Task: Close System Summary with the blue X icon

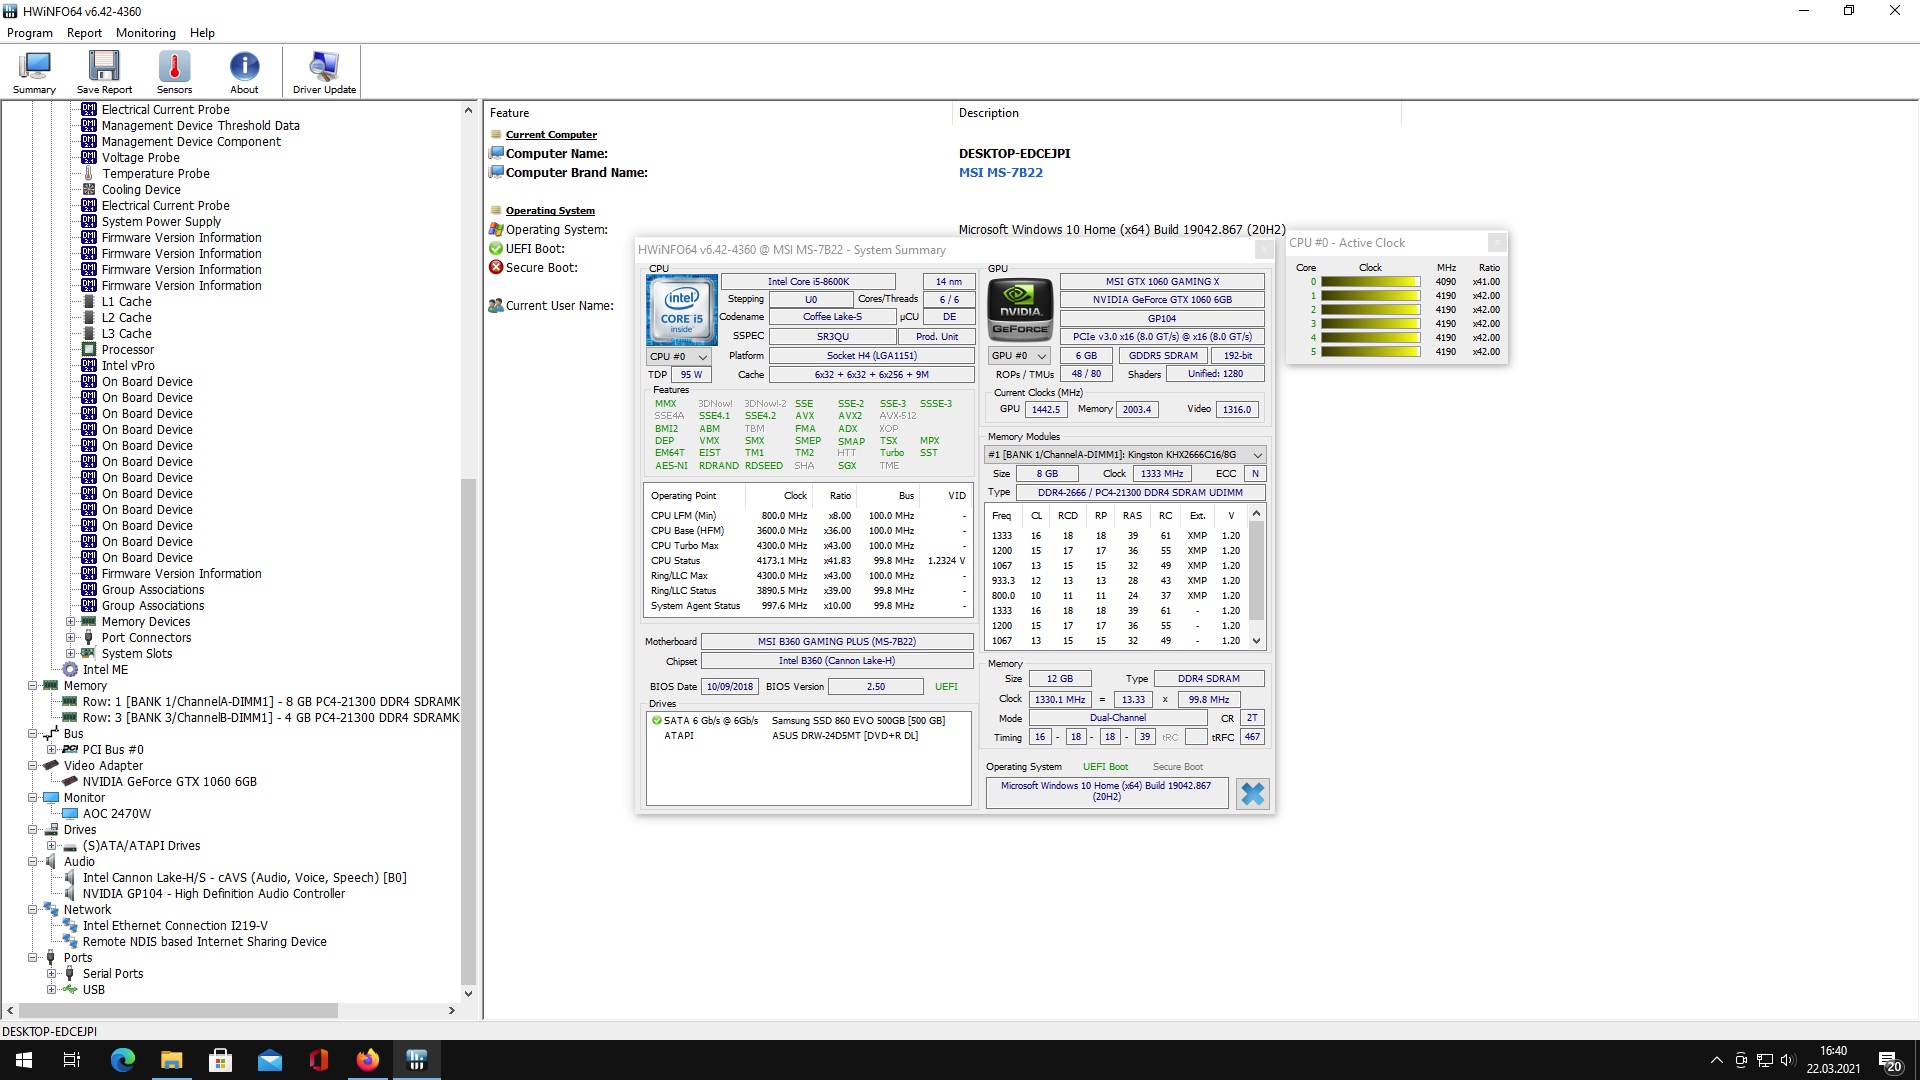Action: (x=1252, y=793)
